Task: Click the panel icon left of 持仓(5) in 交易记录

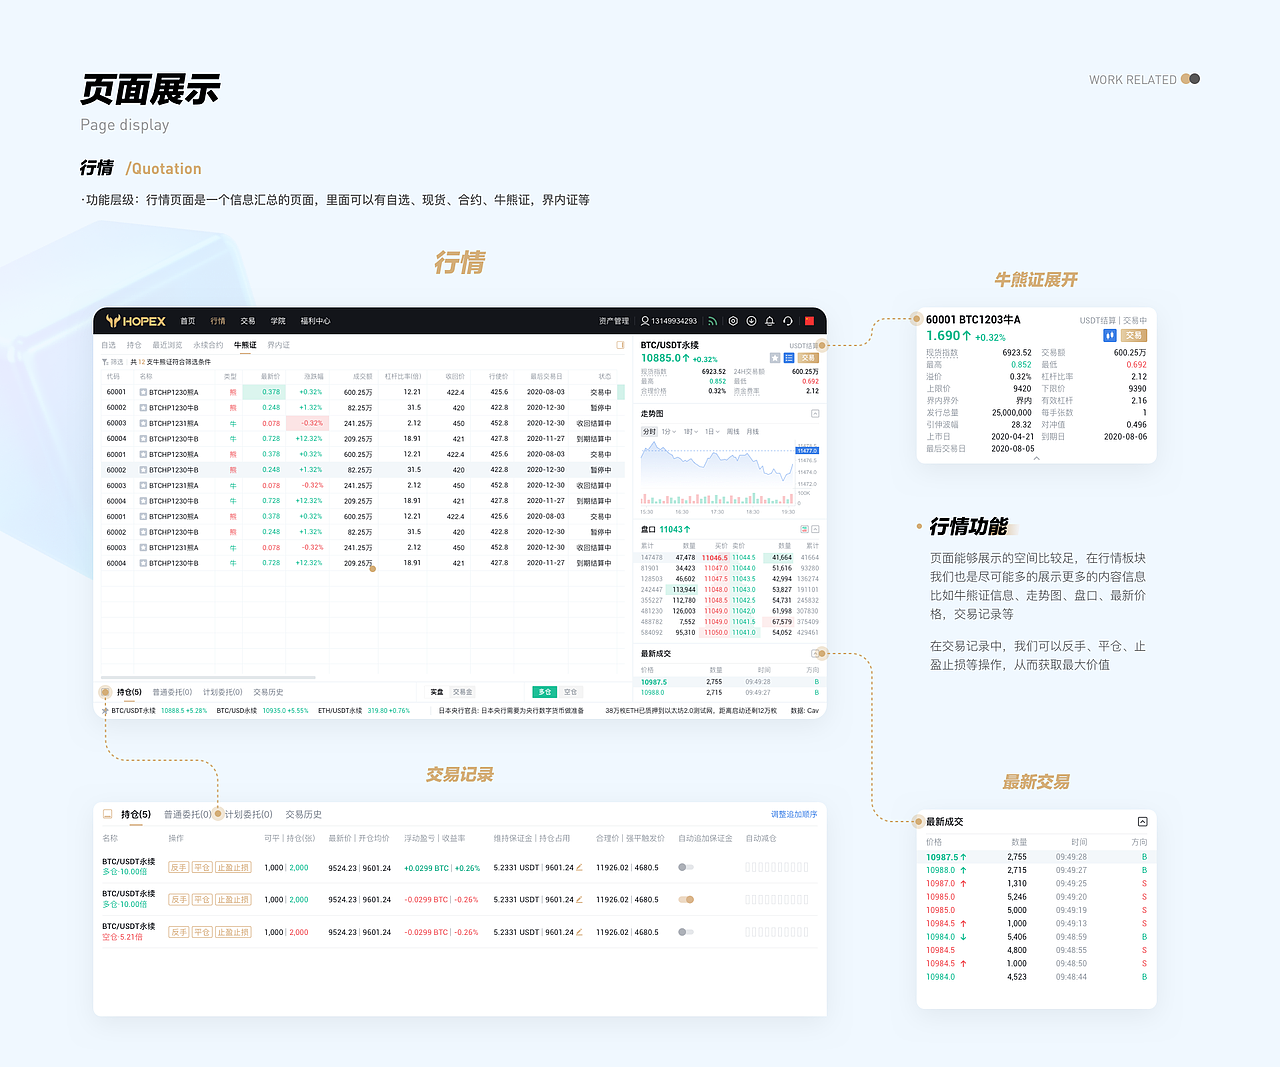Action: pyautogui.click(x=108, y=814)
